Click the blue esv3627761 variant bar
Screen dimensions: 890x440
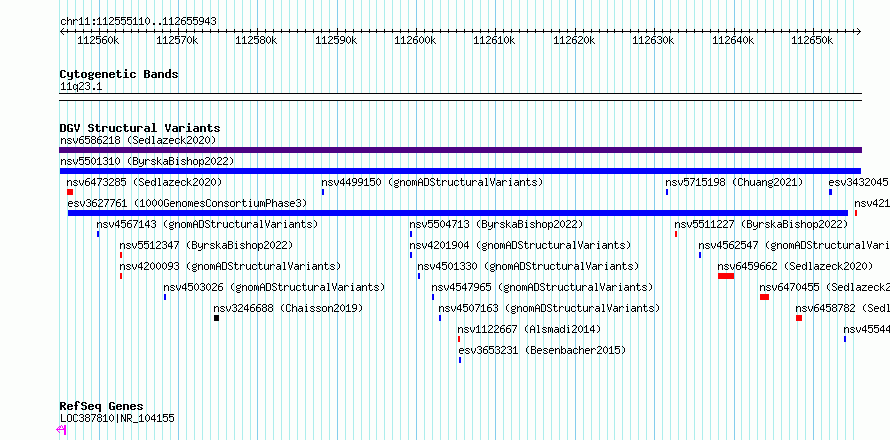pos(457,213)
